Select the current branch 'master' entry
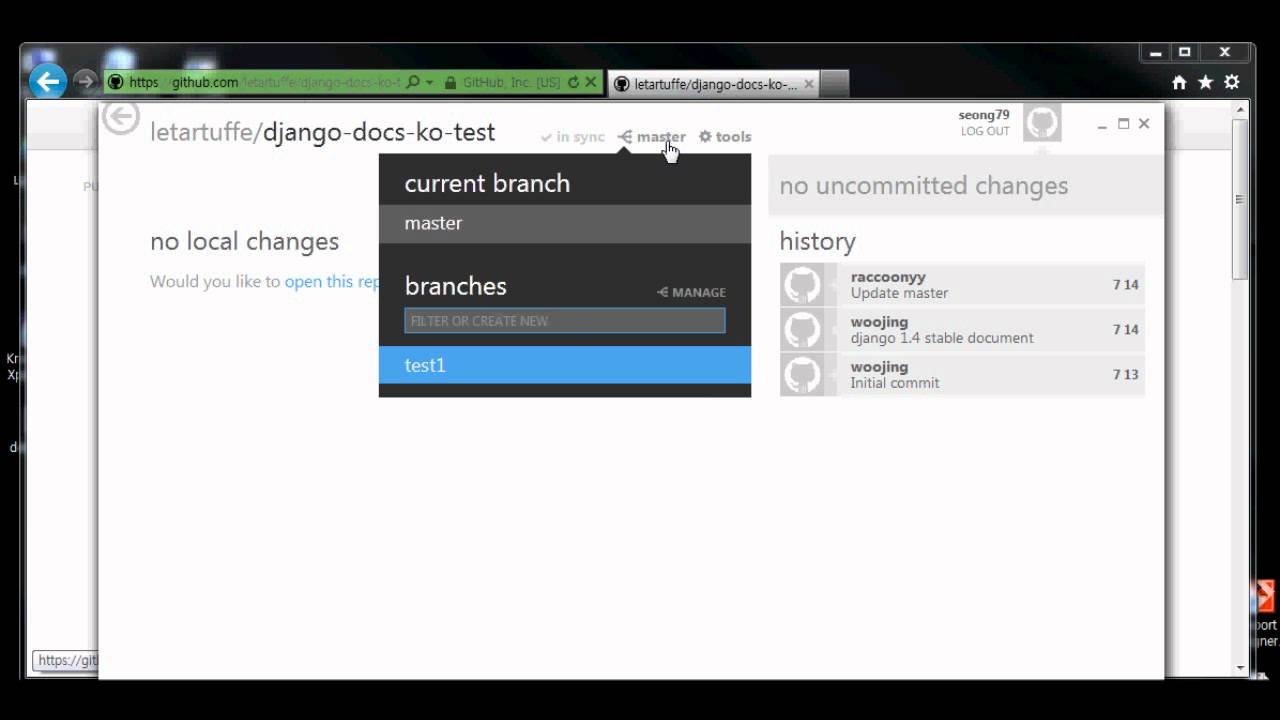Viewport: 1280px width, 720px height. pos(565,223)
